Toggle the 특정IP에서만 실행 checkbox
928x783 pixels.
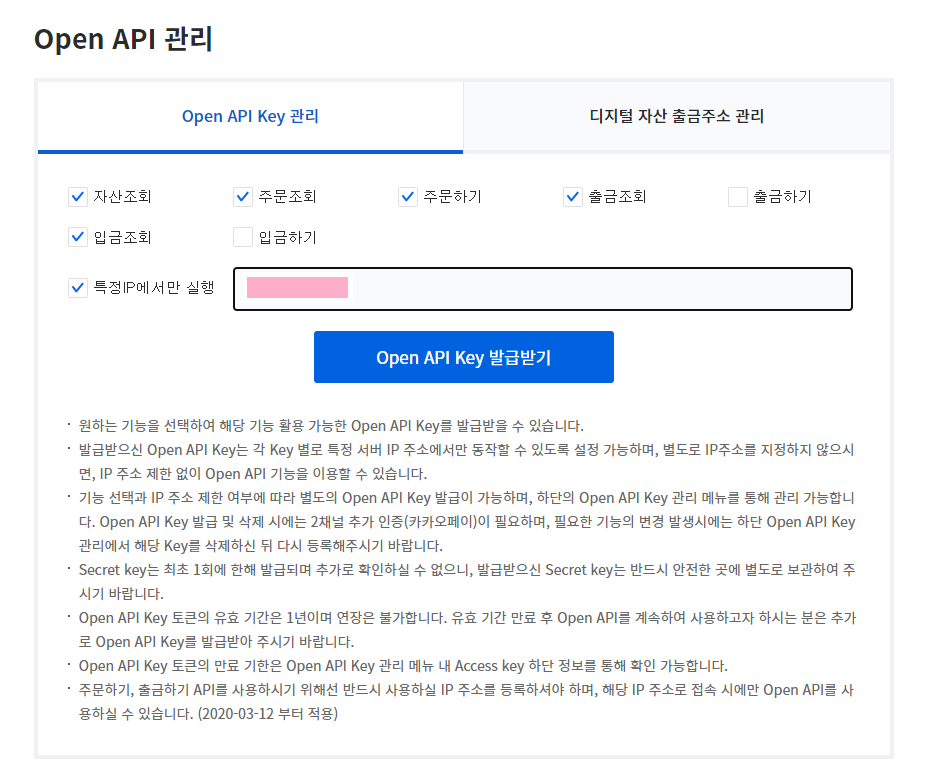(78, 288)
